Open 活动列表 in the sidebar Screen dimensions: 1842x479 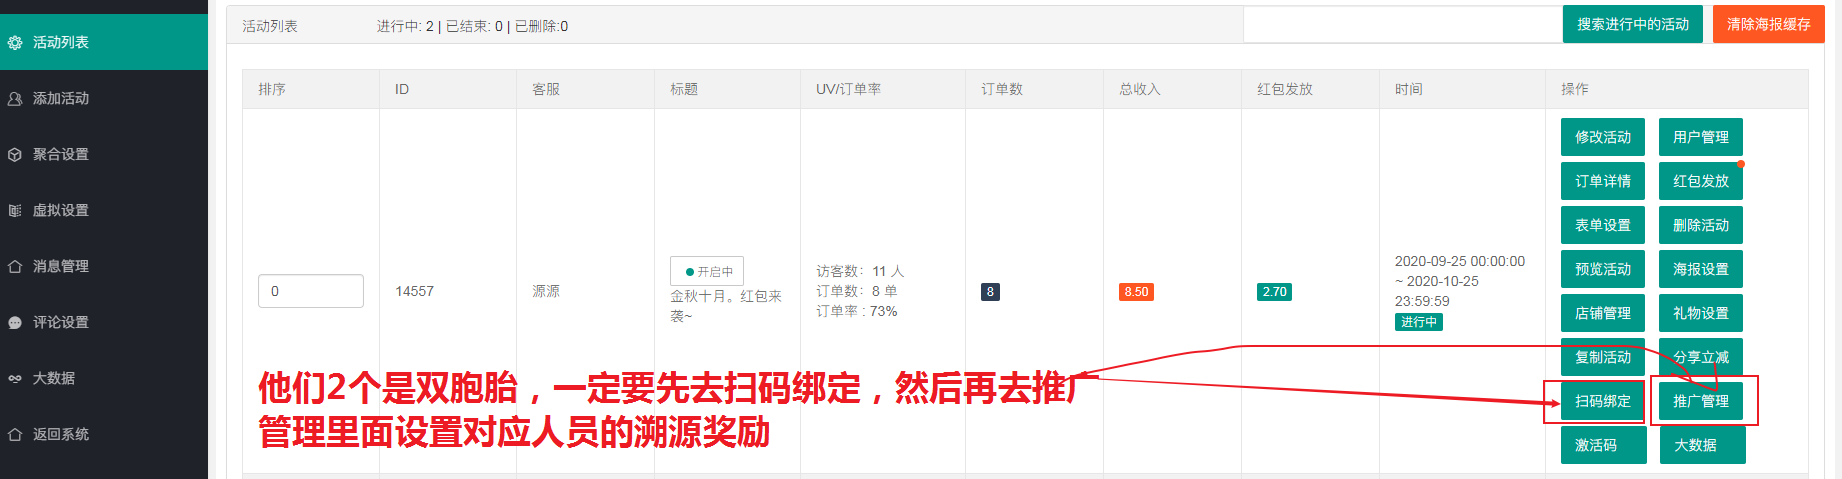coord(104,42)
